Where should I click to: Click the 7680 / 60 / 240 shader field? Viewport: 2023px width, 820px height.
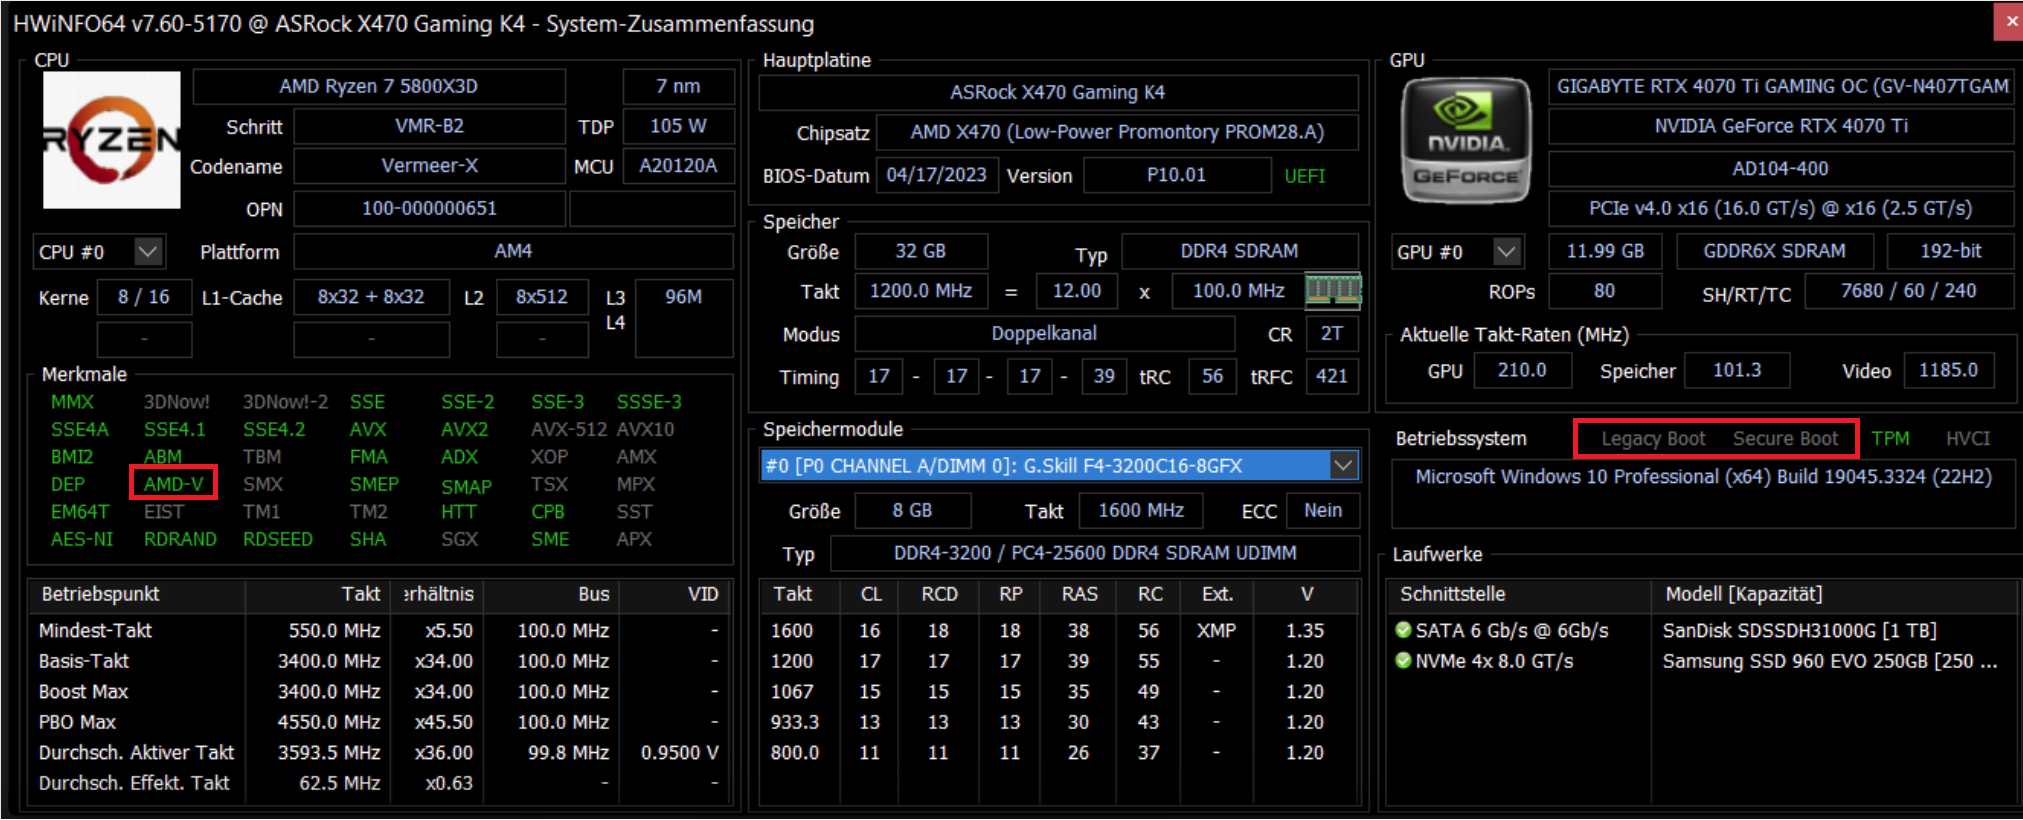pos(1908,291)
